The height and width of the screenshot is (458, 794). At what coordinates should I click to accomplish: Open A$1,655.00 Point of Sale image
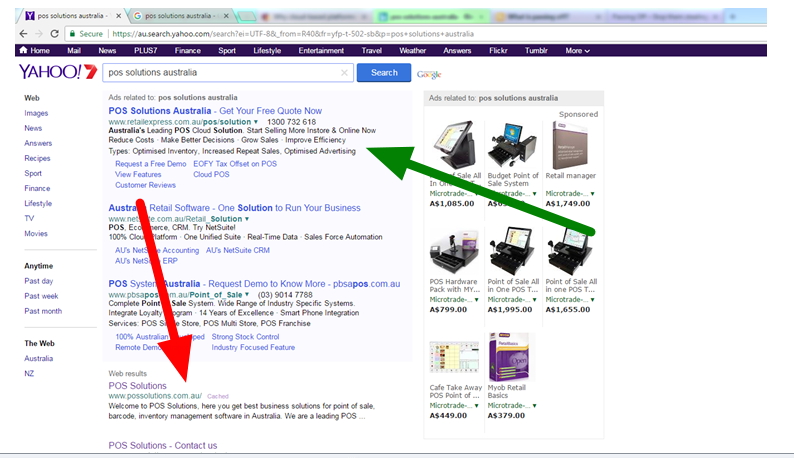click(570, 252)
